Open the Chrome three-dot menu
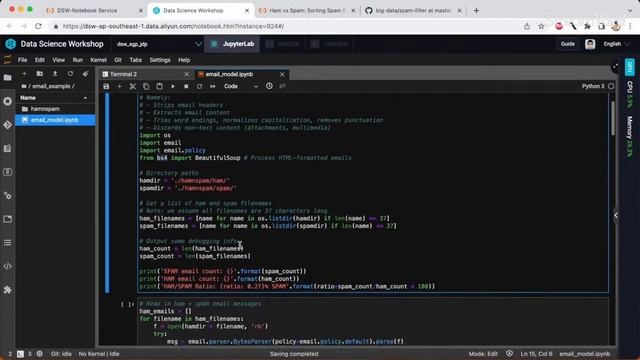 pos(630,27)
